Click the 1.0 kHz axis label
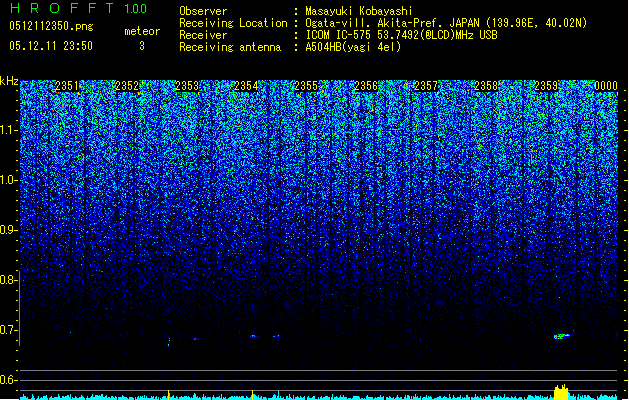Screen dimensions: 629x400 click(9, 181)
